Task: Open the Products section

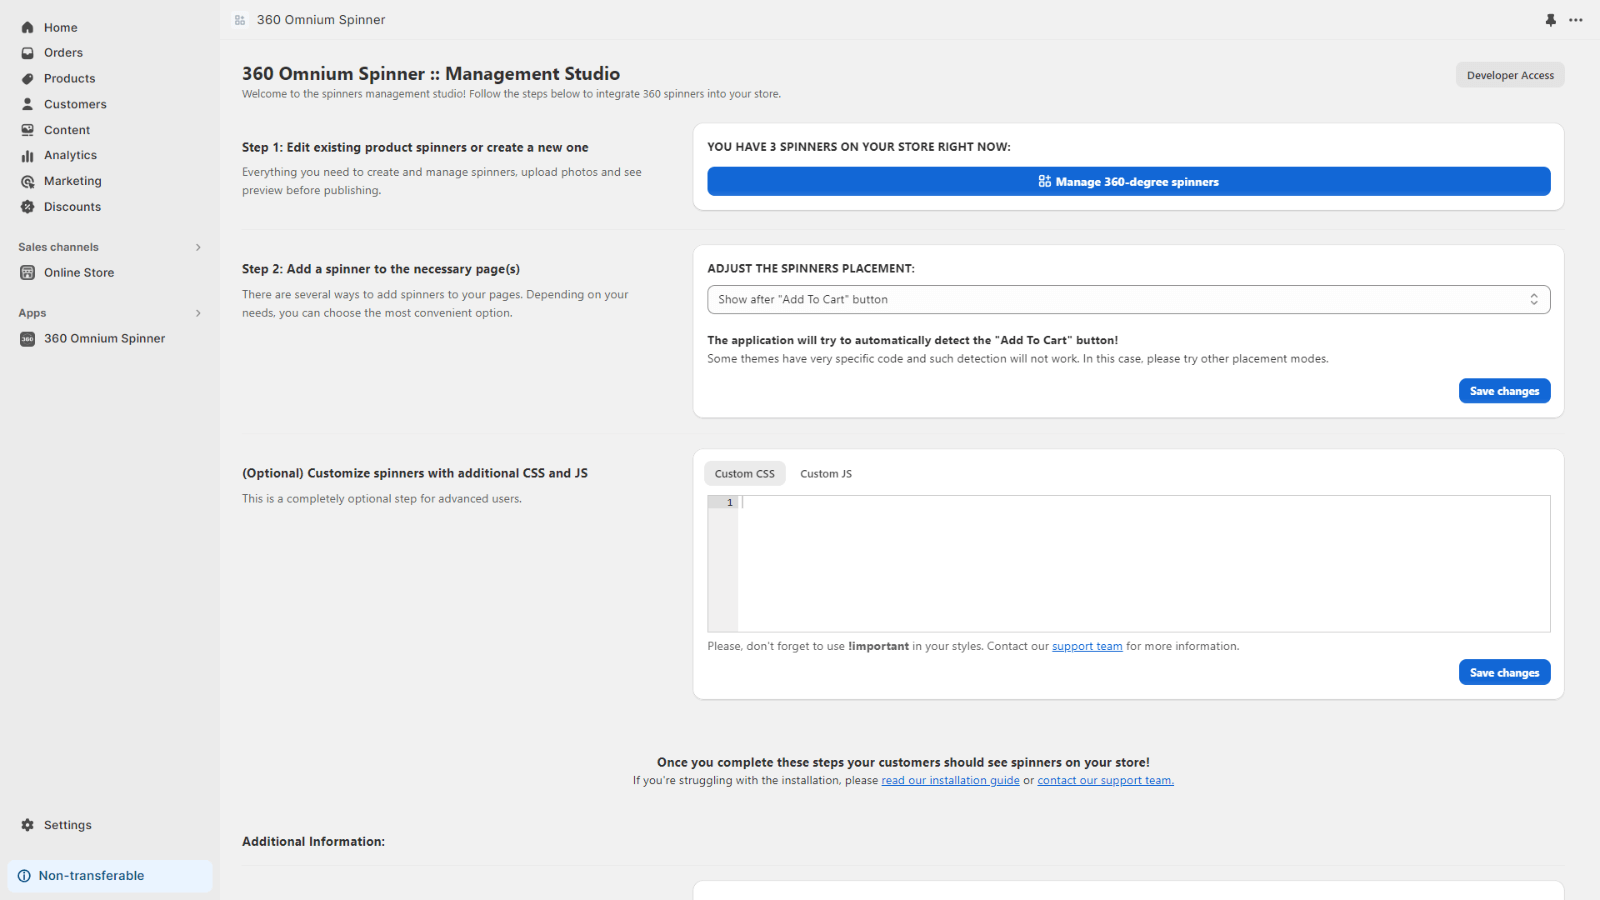Action: point(69,79)
